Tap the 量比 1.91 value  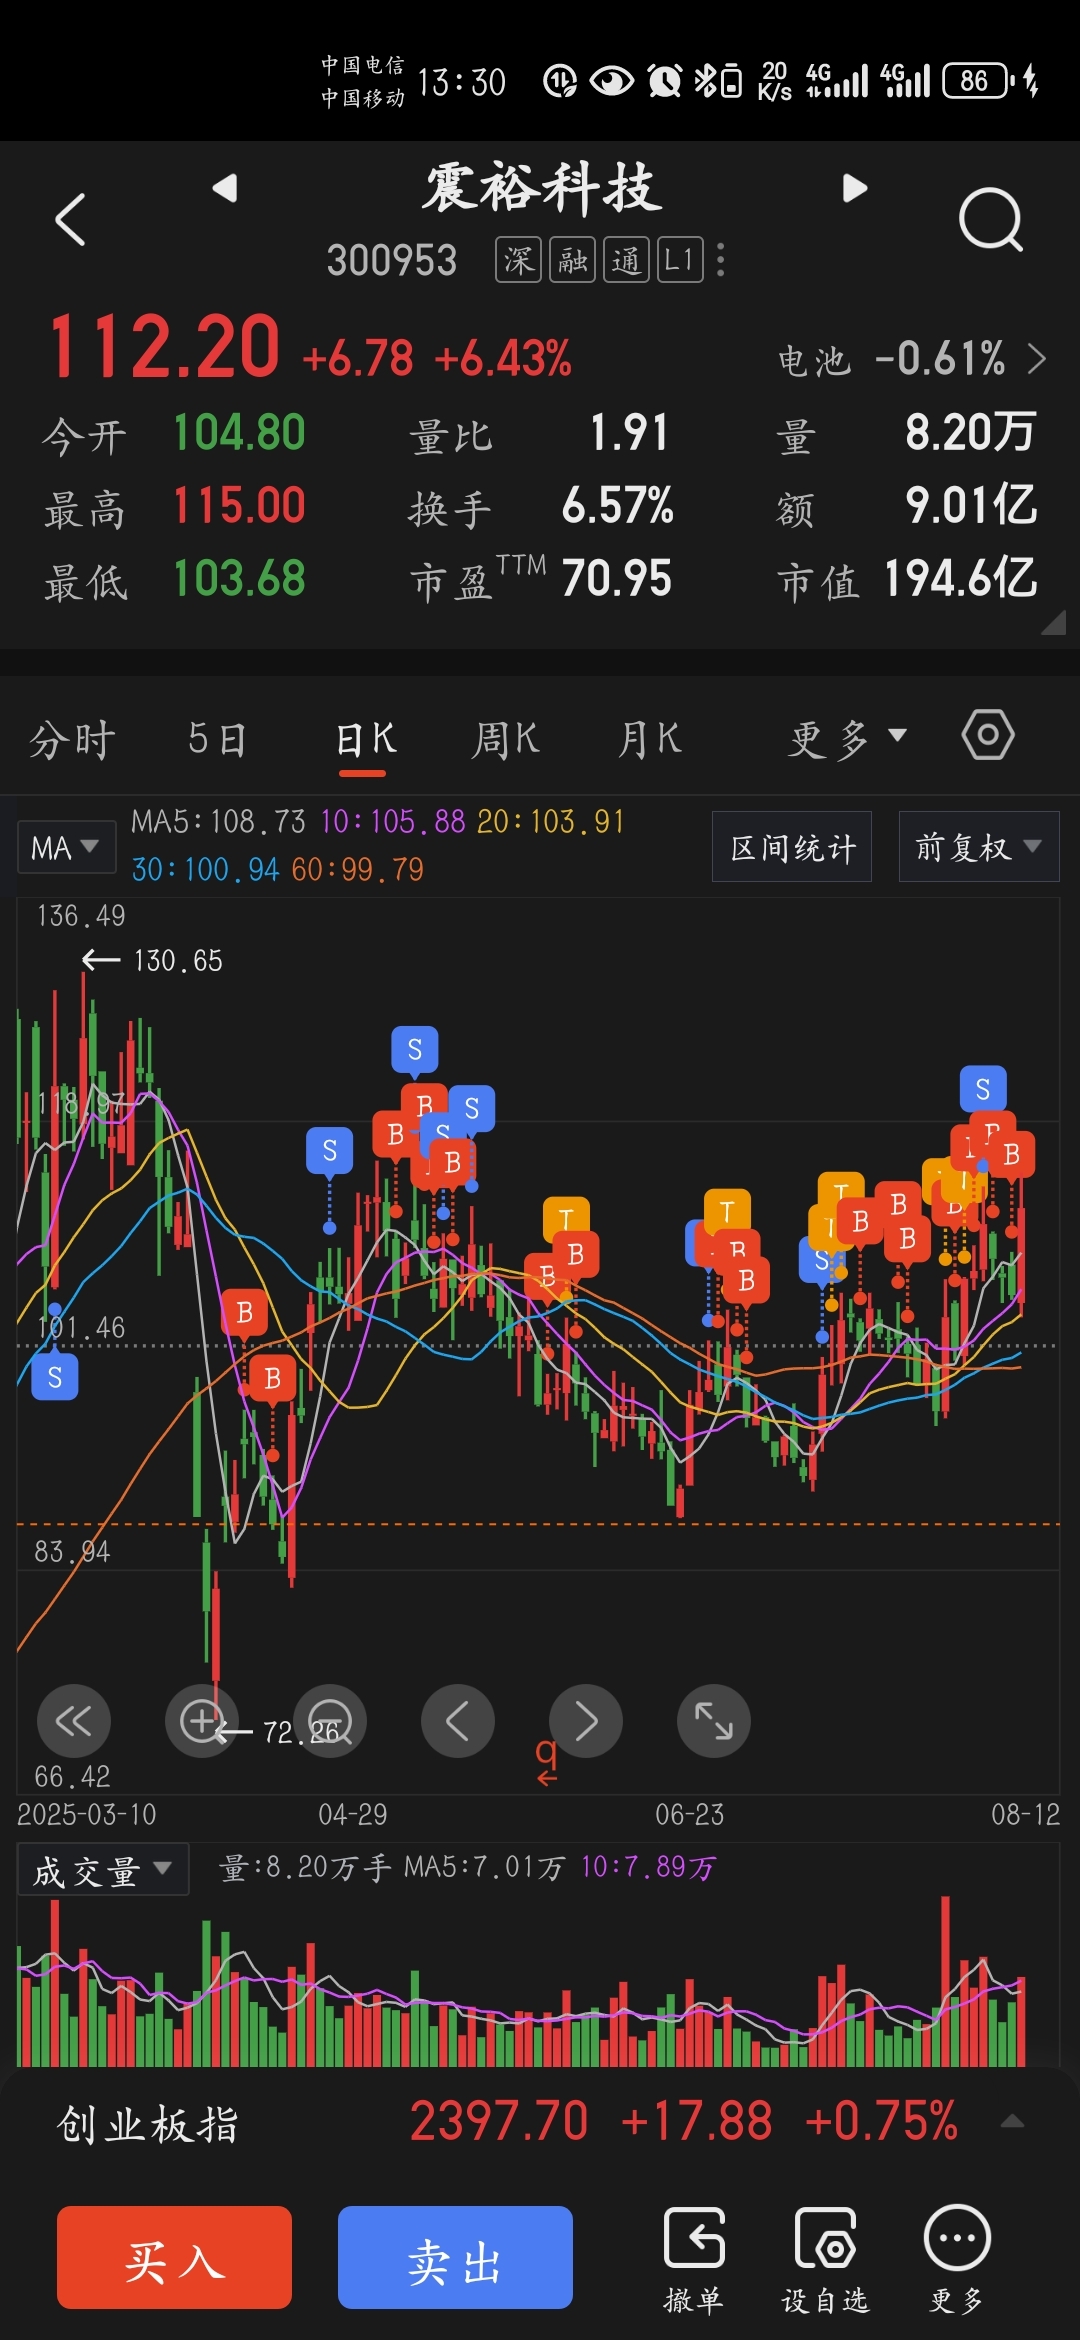pyautogui.click(x=628, y=433)
